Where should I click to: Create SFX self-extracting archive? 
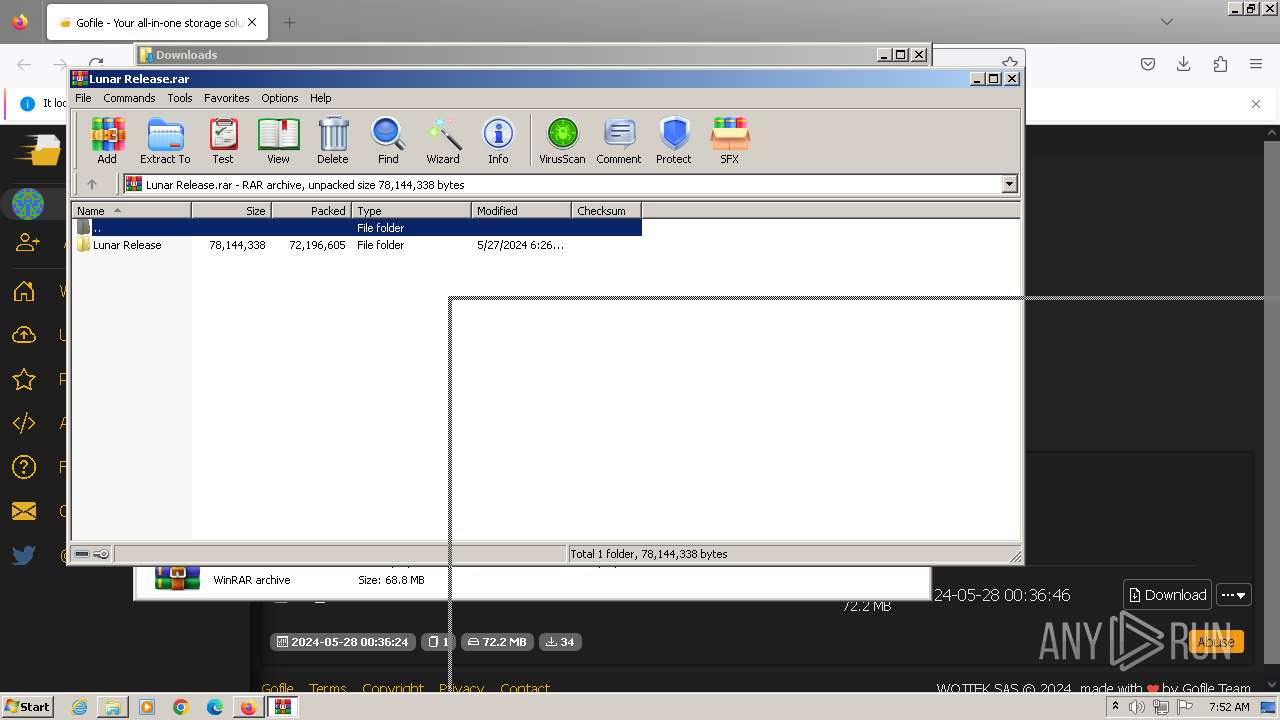tap(730, 141)
